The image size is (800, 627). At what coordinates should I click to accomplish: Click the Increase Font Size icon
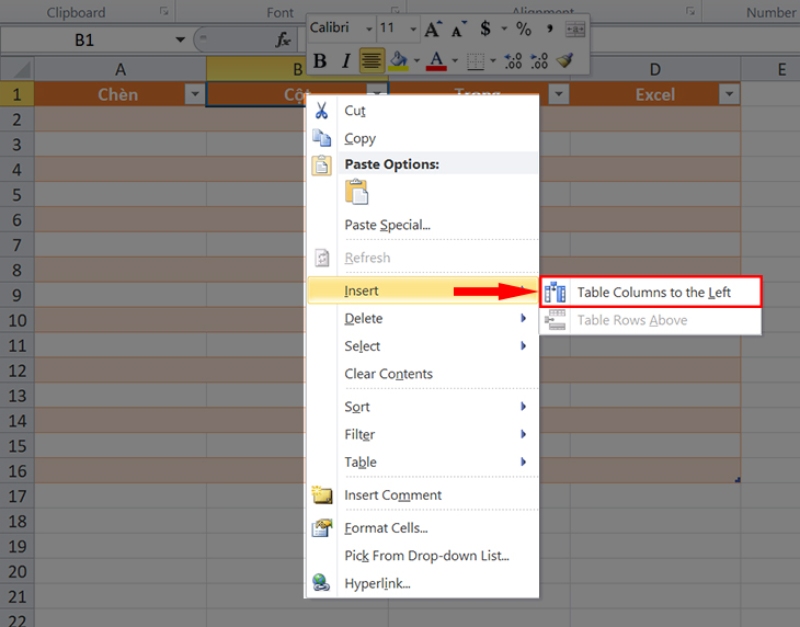click(432, 29)
